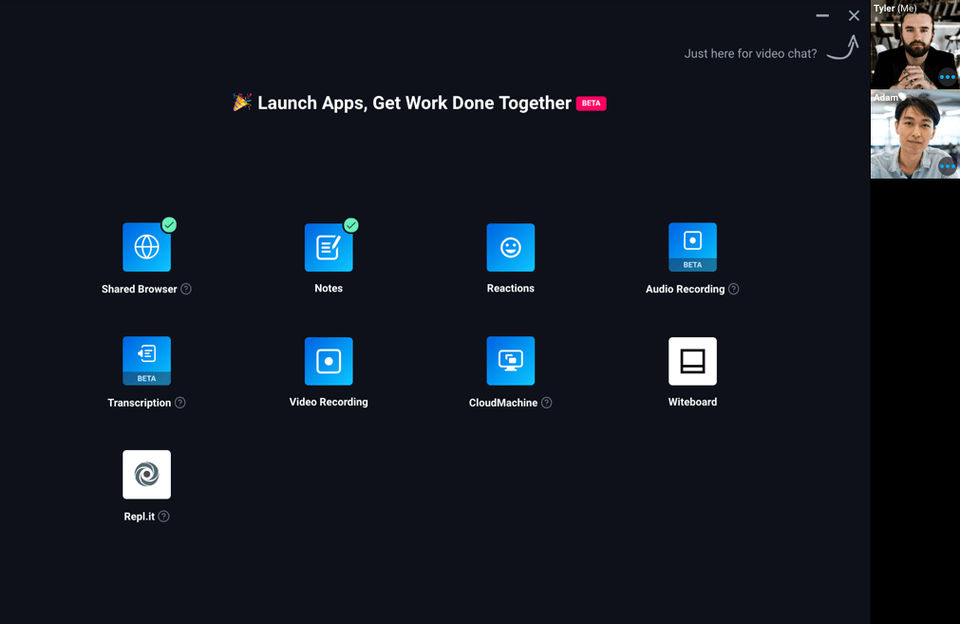This screenshot has height=624, width=960.
Task: Minimize the app launcher panel
Action: (822, 16)
